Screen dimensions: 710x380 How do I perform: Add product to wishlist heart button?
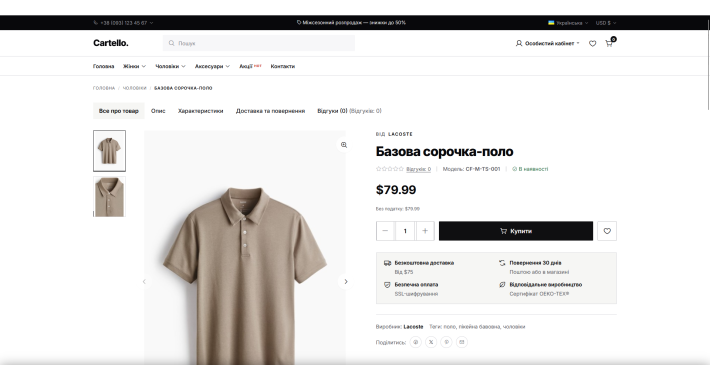[x=607, y=231]
